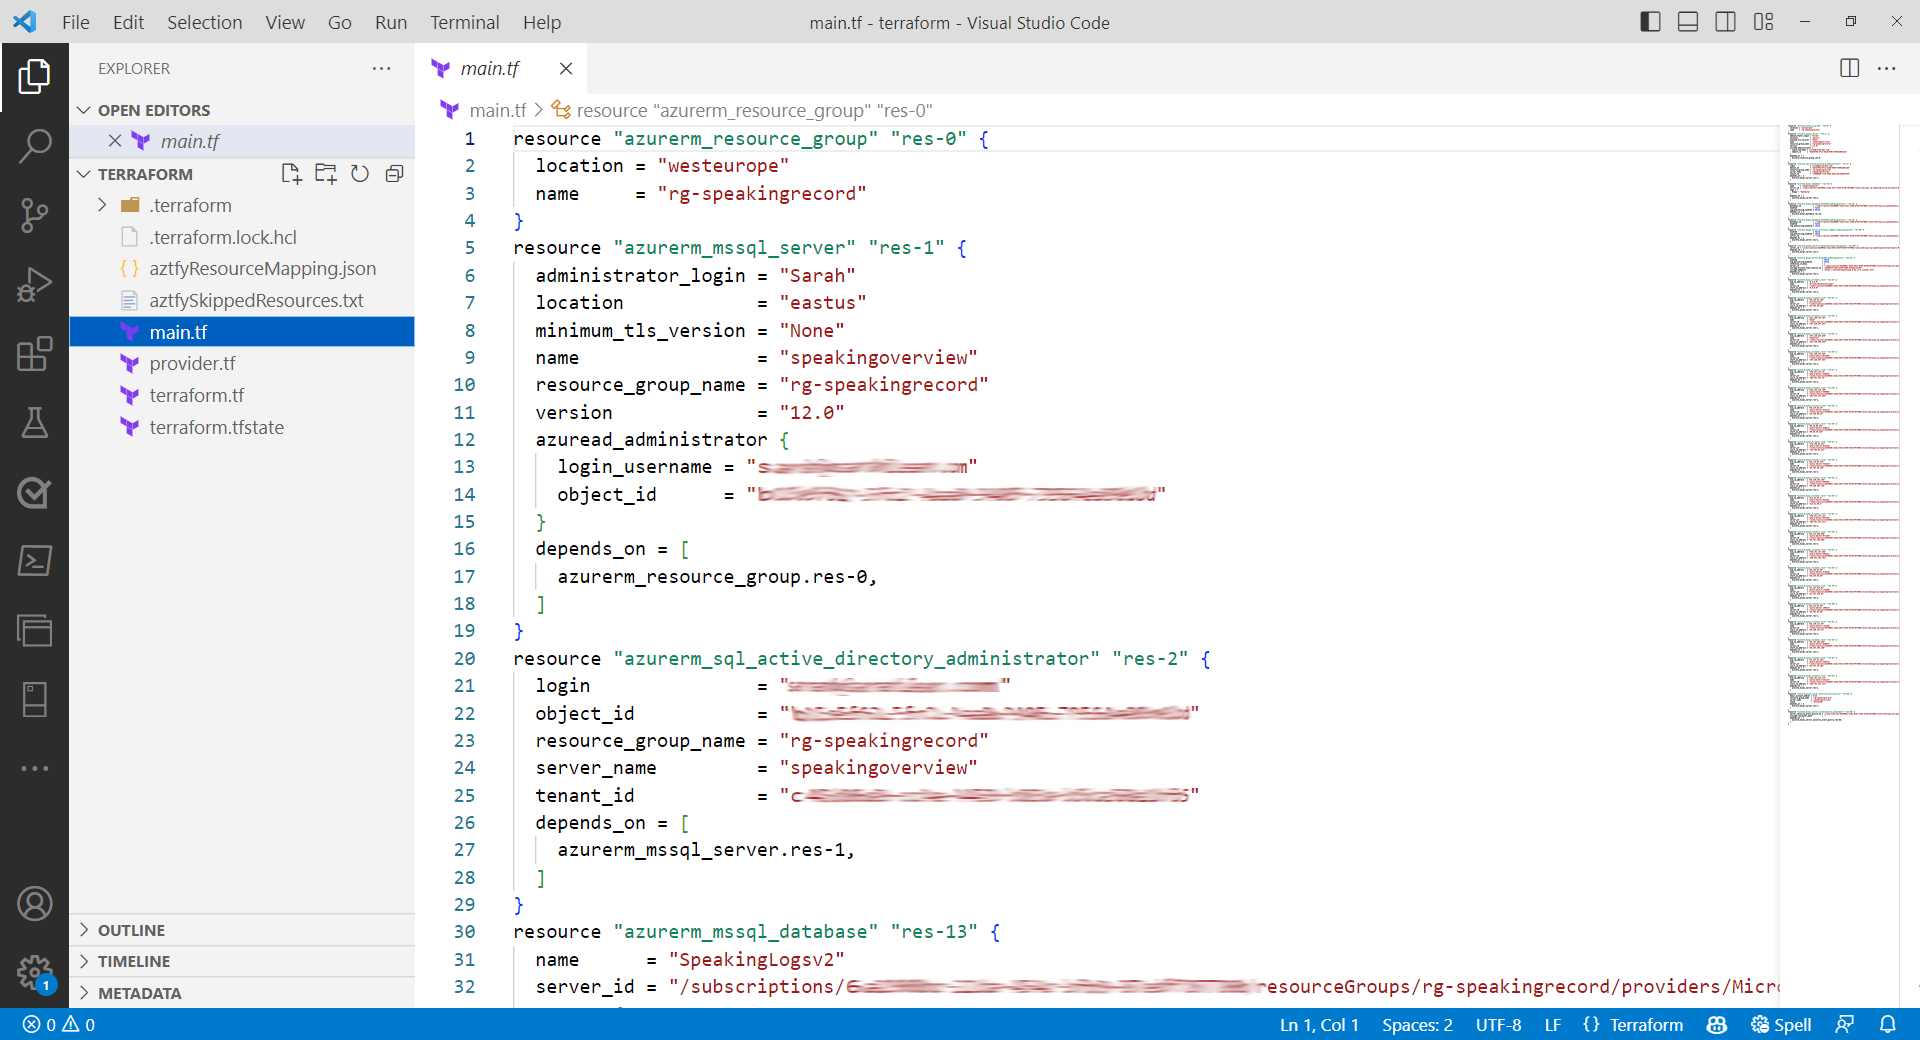Screen dimensions: 1920x1040
Task: Open the Manage settings gear
Action: (35, 972)
